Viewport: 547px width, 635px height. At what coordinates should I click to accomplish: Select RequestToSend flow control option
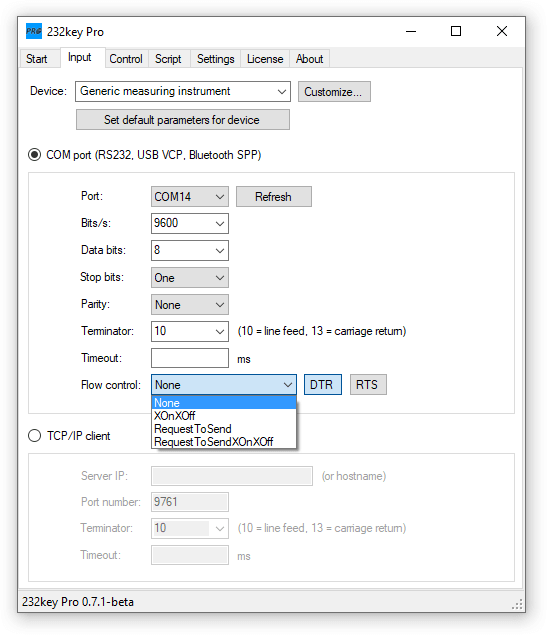pos(224,428)
